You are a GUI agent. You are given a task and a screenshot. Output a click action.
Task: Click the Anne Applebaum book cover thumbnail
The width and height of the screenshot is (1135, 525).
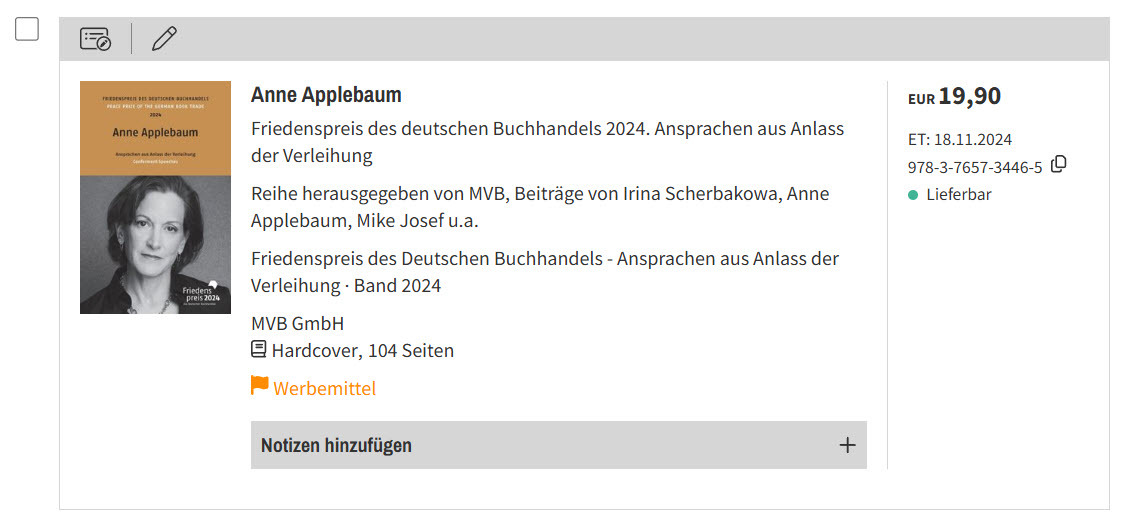pyautogui.click(x=156, y=197)
